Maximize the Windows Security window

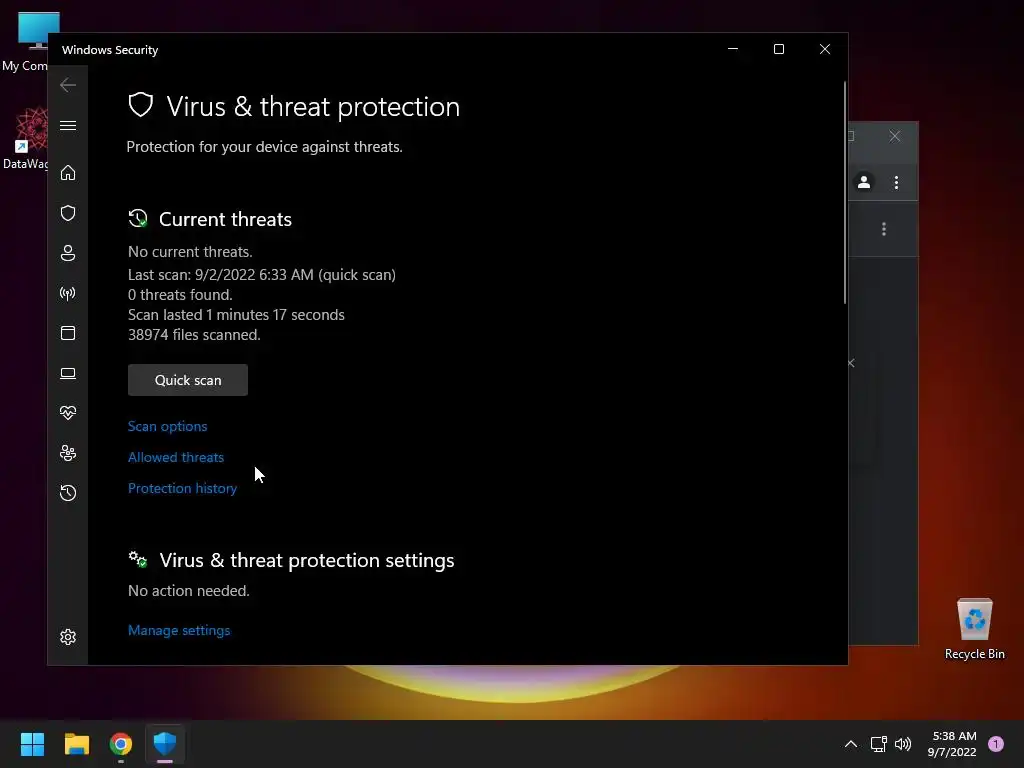tap(778, 49)
